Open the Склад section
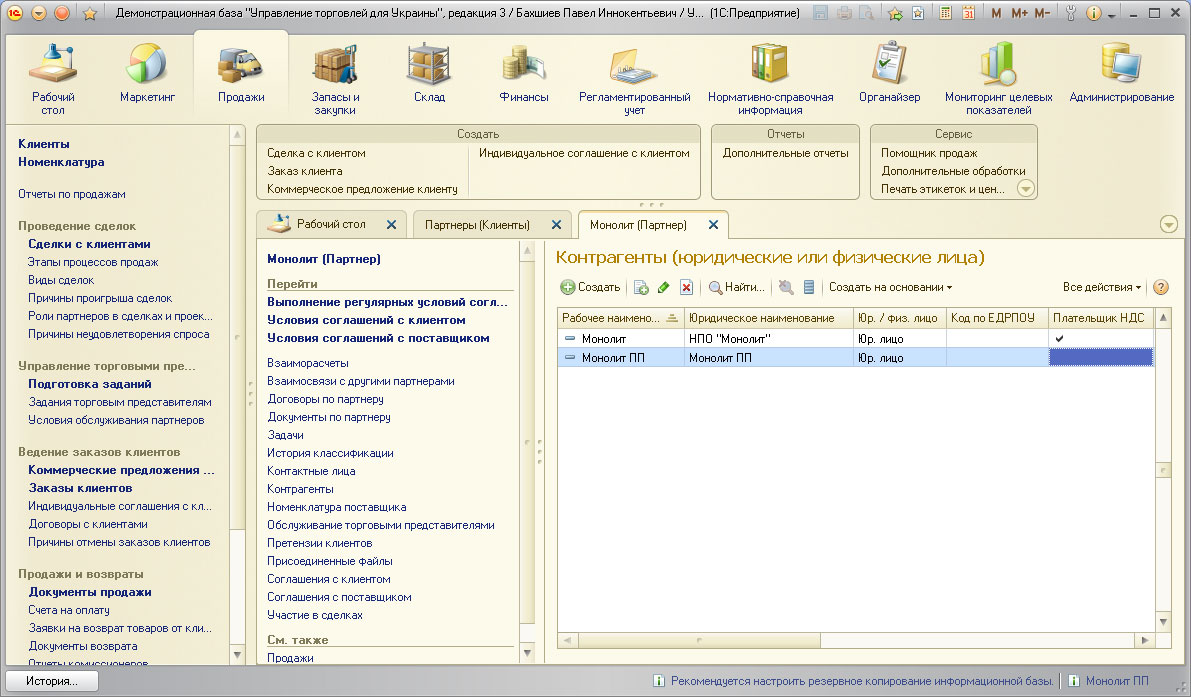1191x697 pixels. pos(429,73)
